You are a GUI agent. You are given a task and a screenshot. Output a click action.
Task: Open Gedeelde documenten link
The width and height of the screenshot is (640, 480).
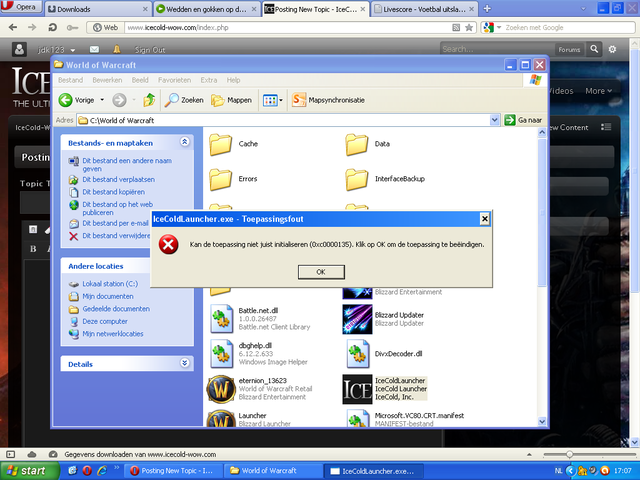click(x=116, y=309)
